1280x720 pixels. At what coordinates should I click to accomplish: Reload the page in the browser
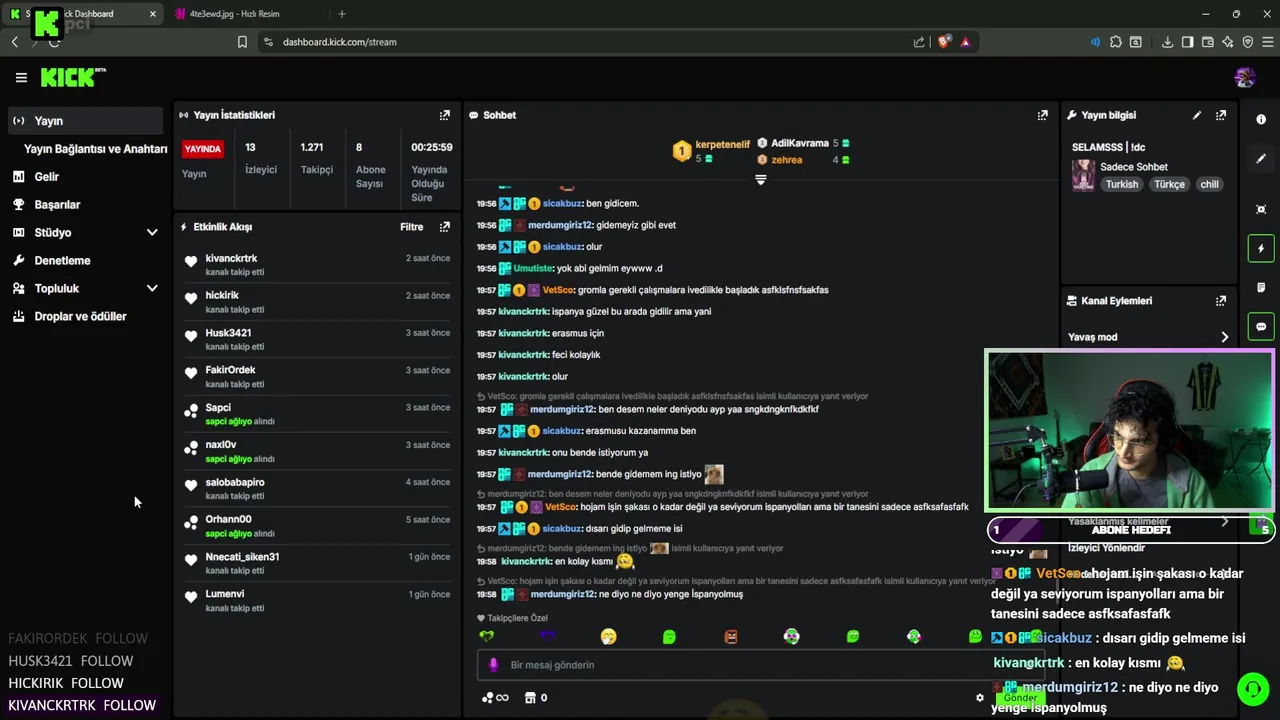[54, 42]
